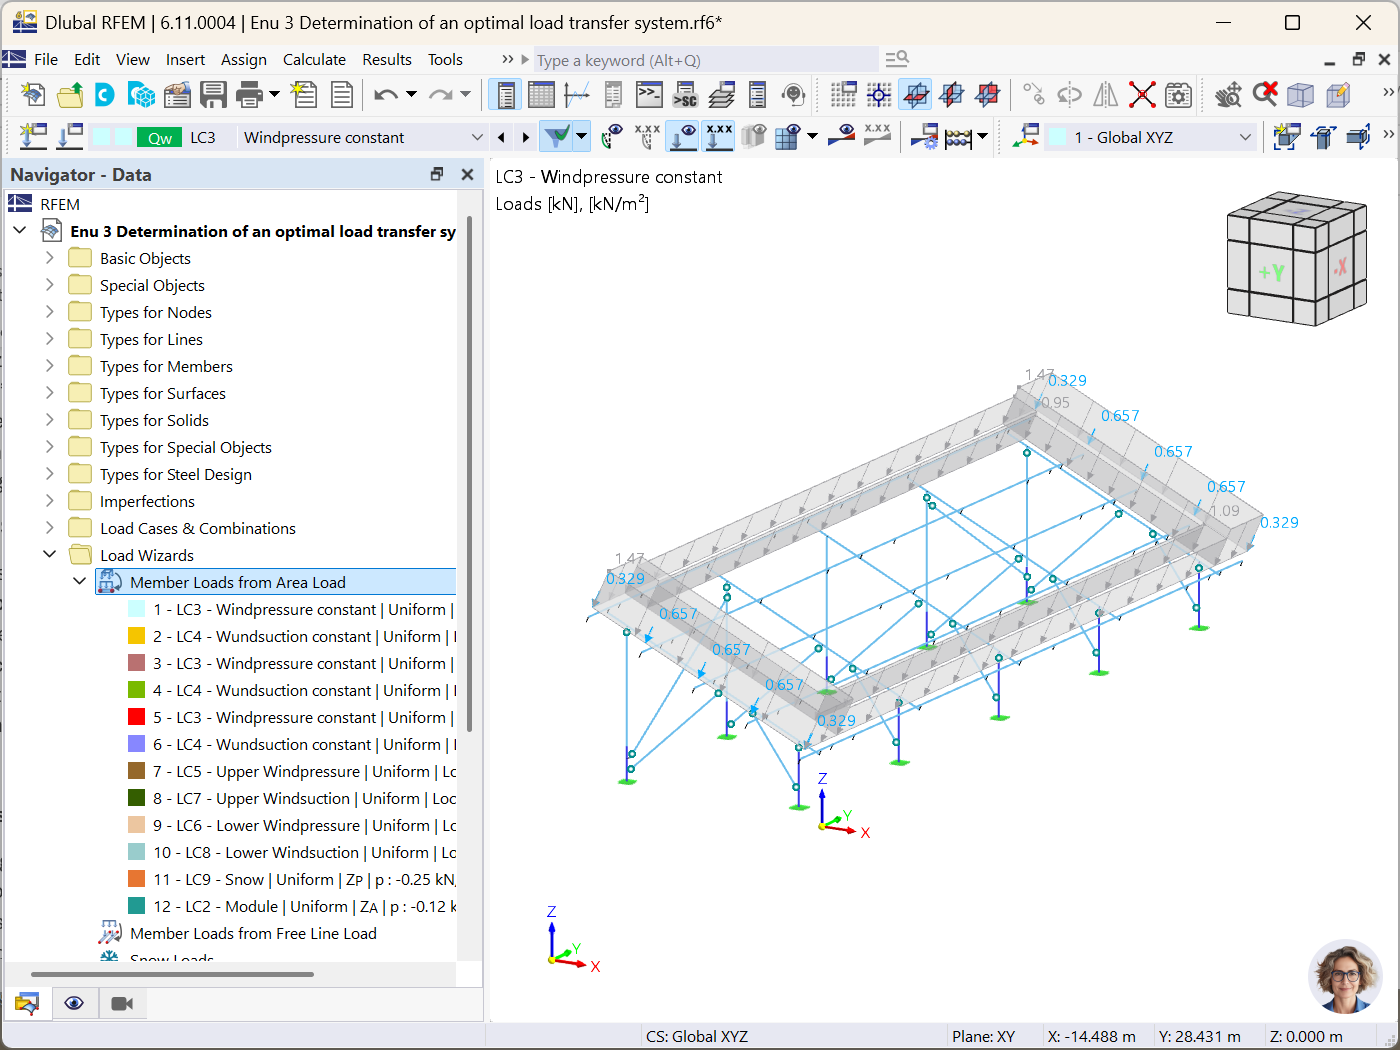Toggle visibility of the navigator panel eye icon

click(x=74, y=1003)
